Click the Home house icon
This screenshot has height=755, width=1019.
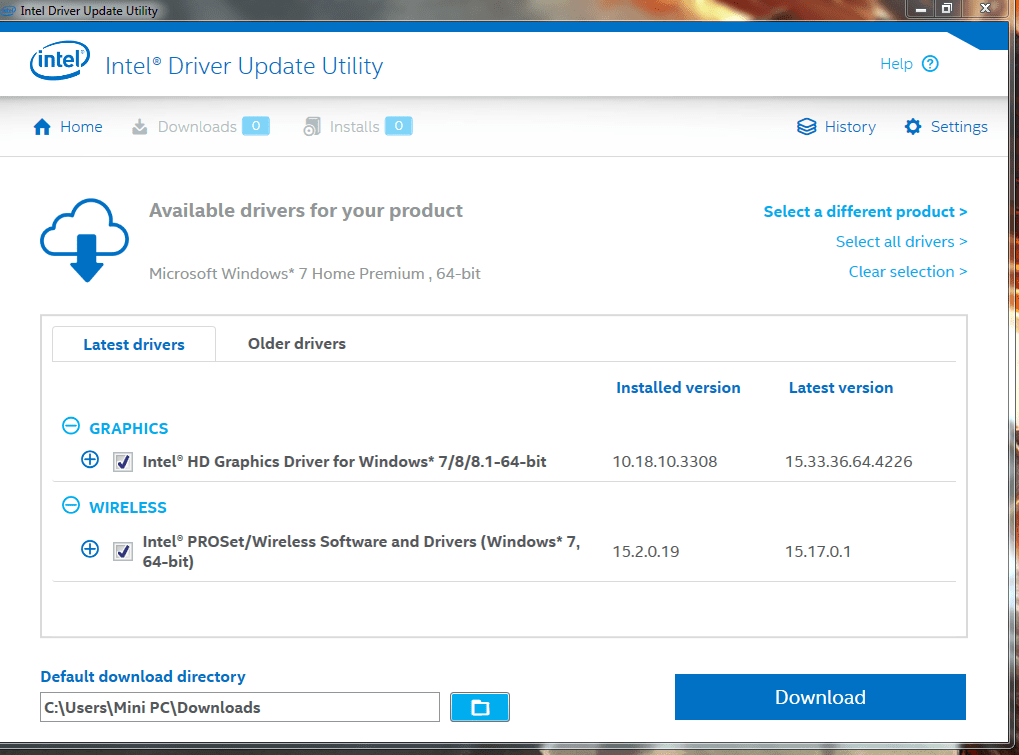[x=42, y=127]
